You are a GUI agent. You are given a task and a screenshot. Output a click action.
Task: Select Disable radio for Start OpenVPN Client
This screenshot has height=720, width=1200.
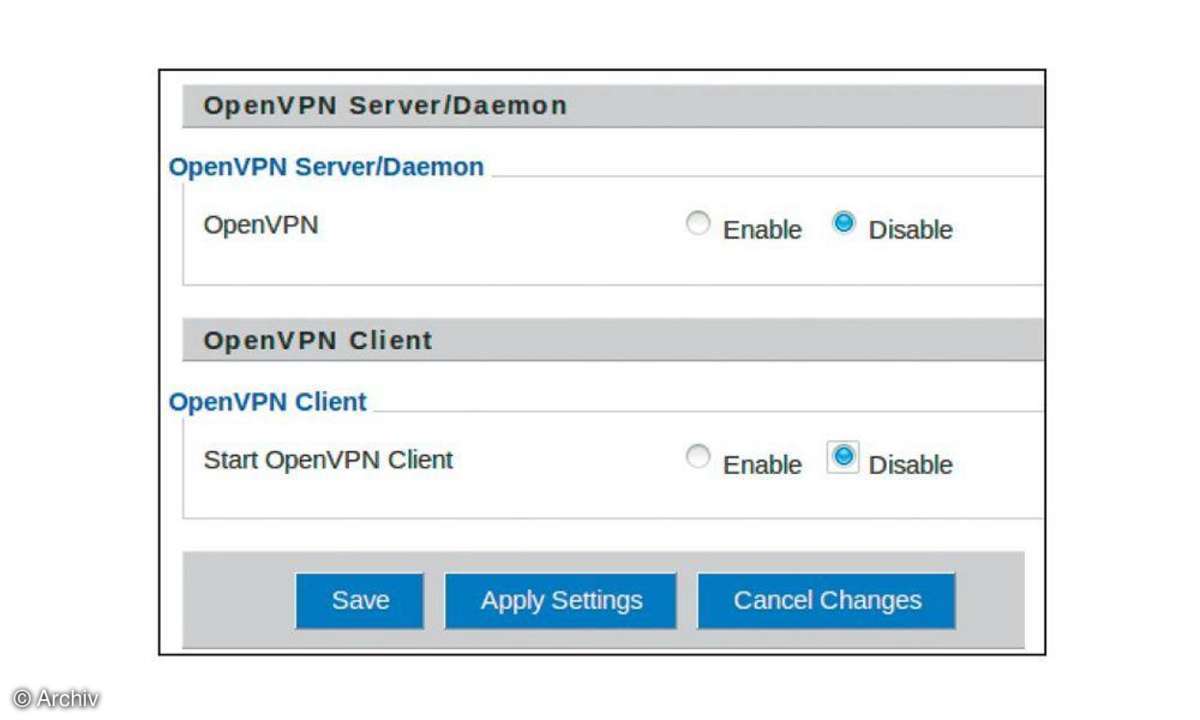click(x=844, y=458)
